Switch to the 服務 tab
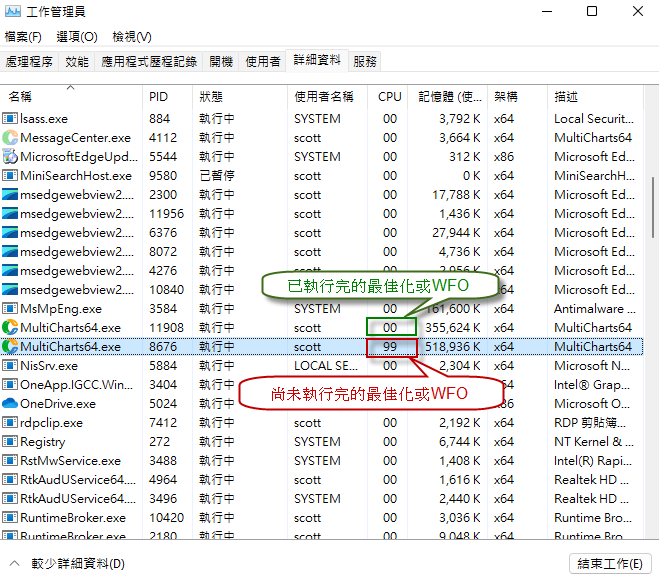The image size is (659, 586). click(x=365, y=62)
